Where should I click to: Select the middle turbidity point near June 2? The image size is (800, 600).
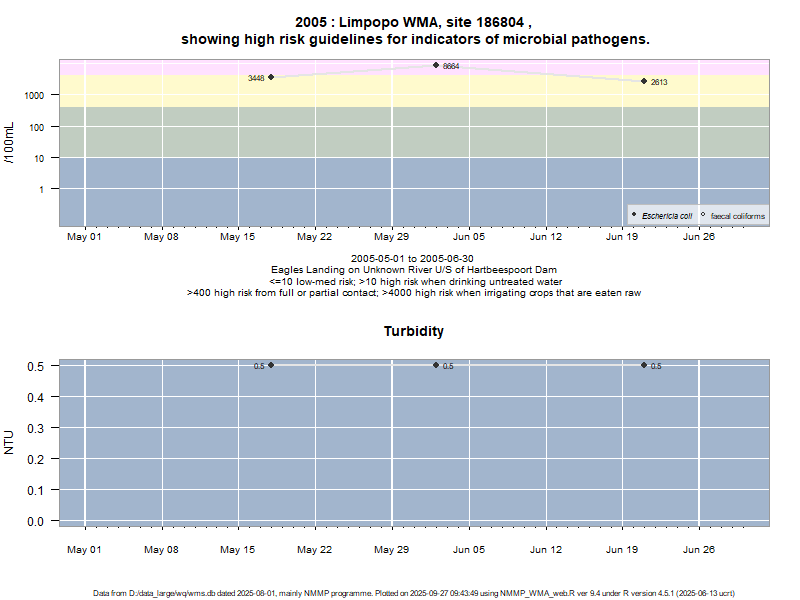click(436, 365)
